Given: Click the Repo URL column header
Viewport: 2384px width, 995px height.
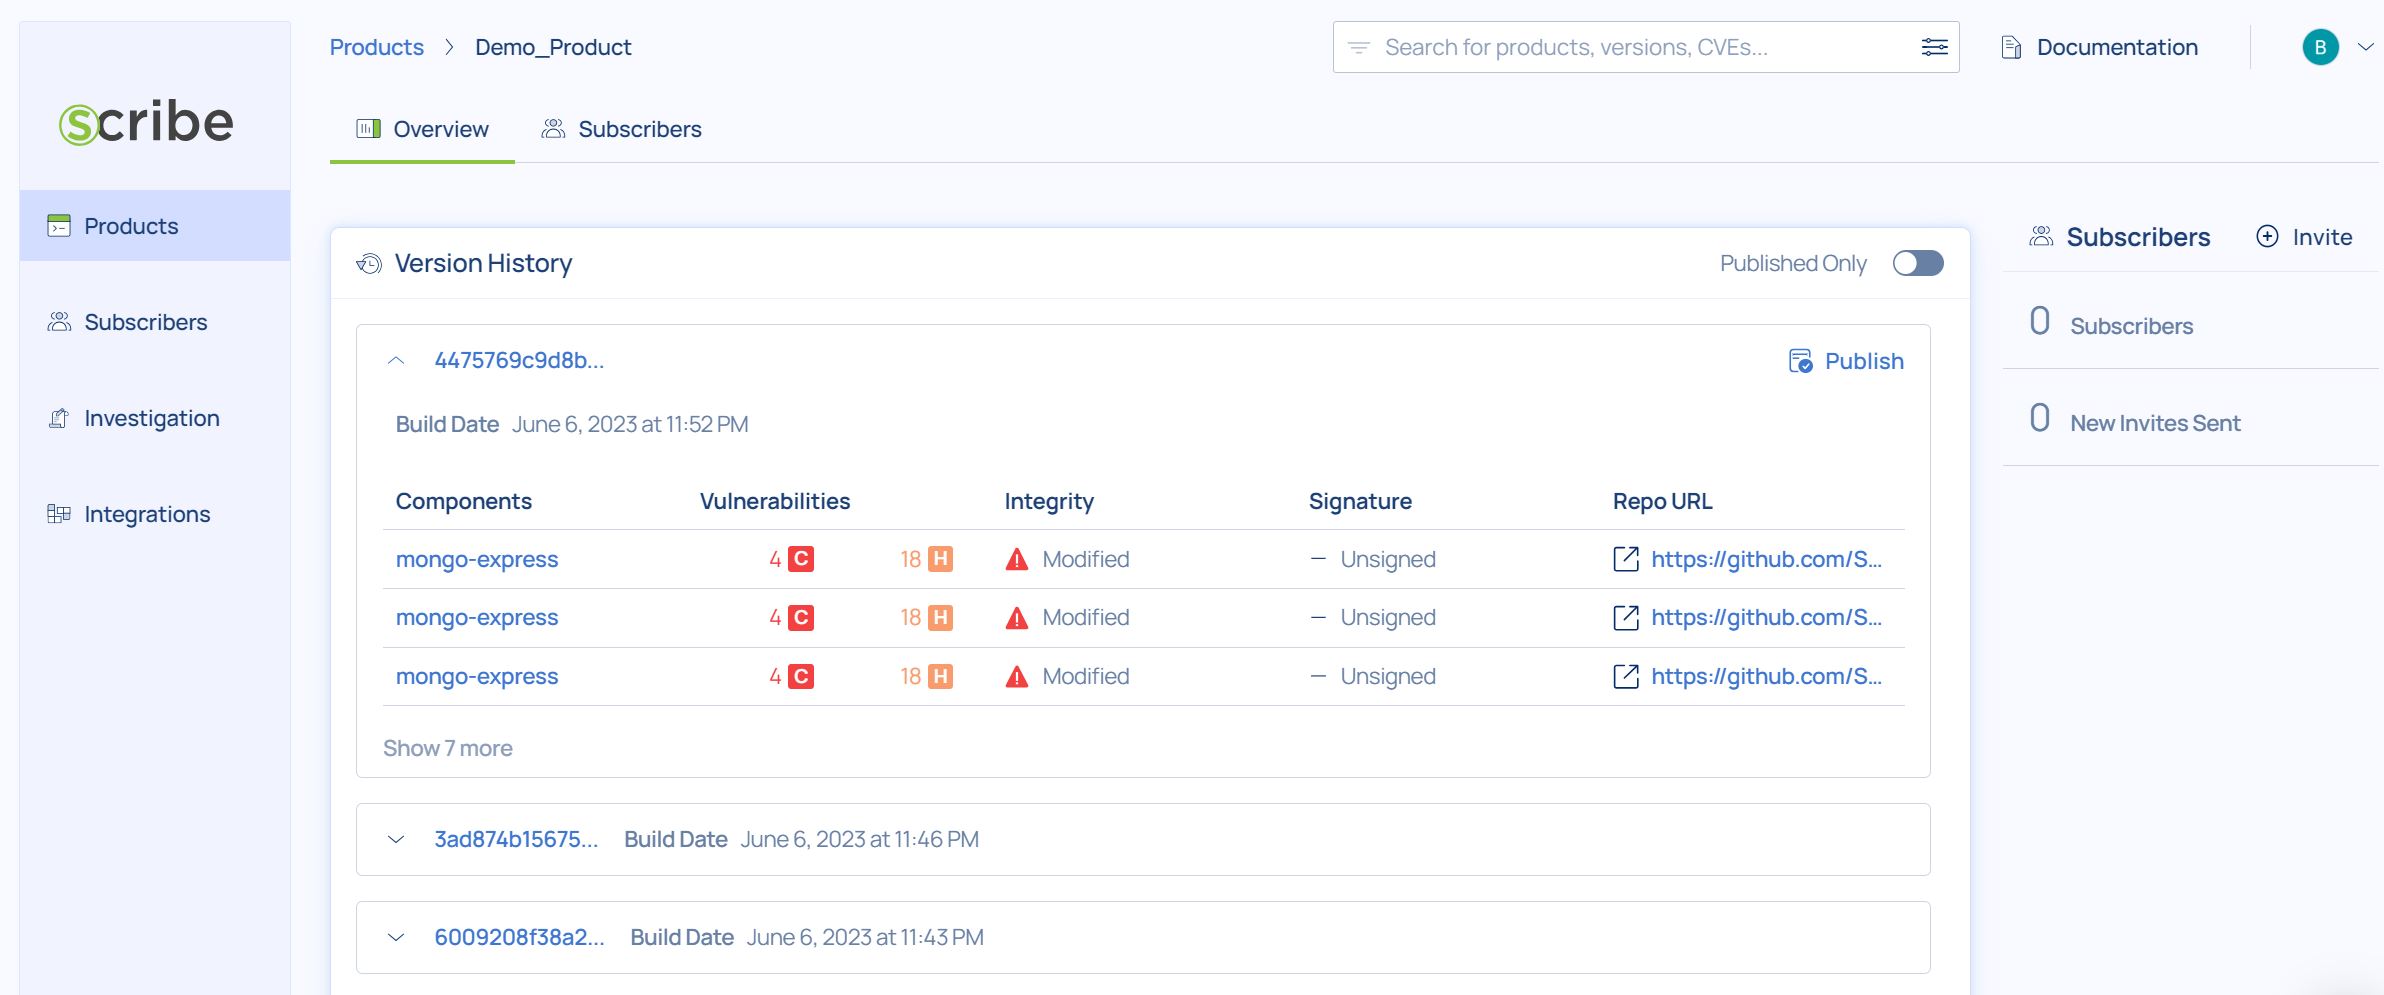Looking at the screenshot, I should pyautogui.click(x=1662, y=501).
